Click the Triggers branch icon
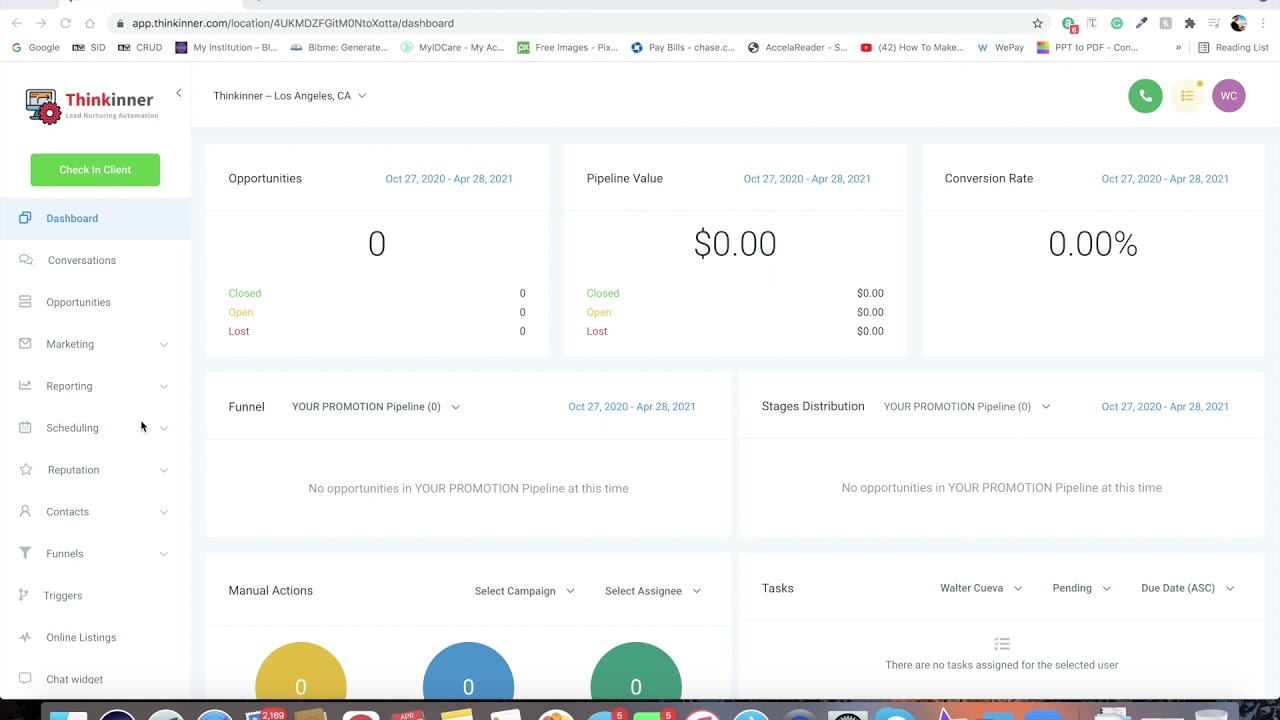Screen dimensions: 1280x720 pyautogui.click(x=23, y=596)
